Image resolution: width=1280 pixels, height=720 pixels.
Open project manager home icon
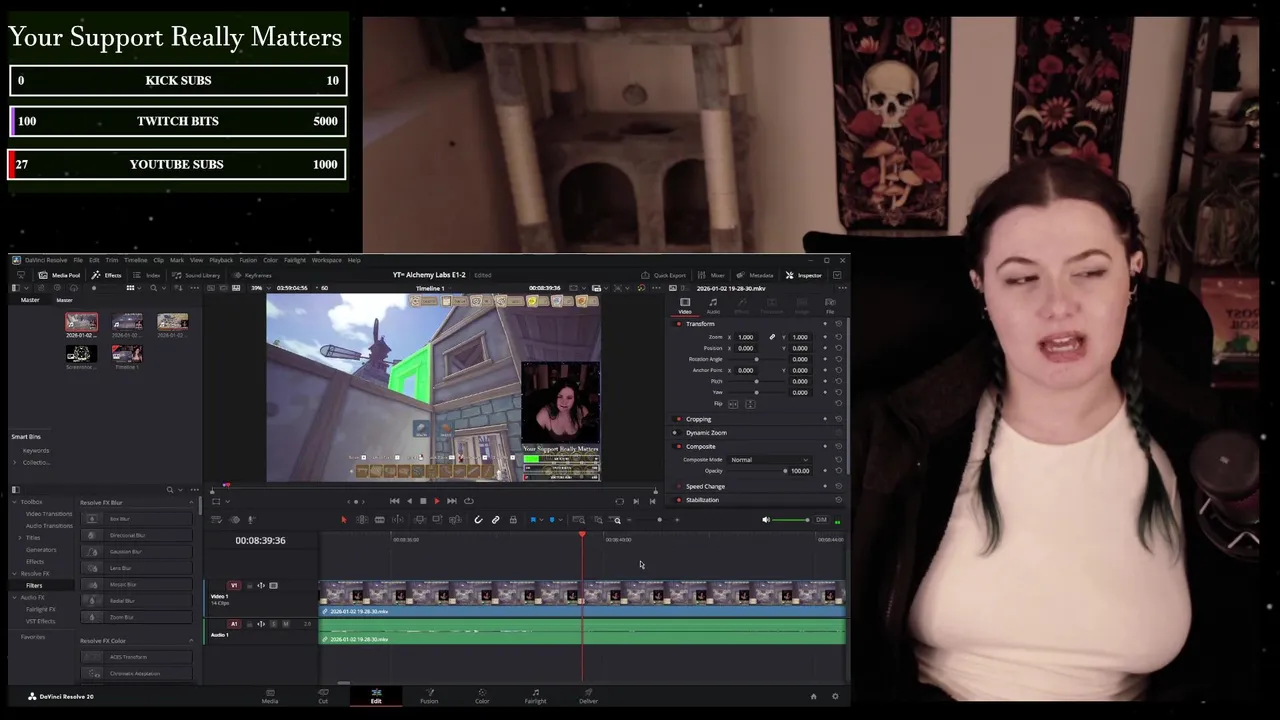[813, 696]
